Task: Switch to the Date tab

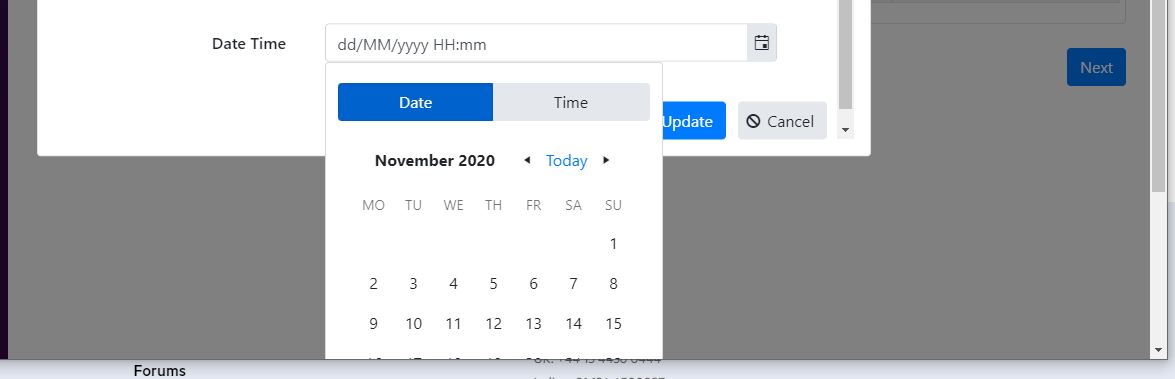Action: [x=415, y=102]
